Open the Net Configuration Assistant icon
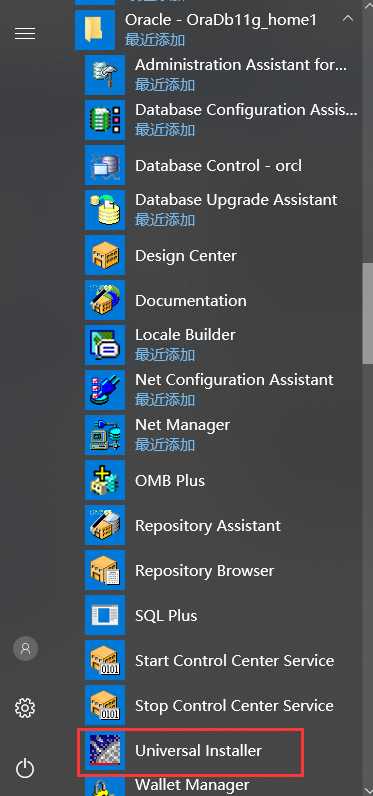The width and height of the screenshot is (373, 796). tap(105, 390)
